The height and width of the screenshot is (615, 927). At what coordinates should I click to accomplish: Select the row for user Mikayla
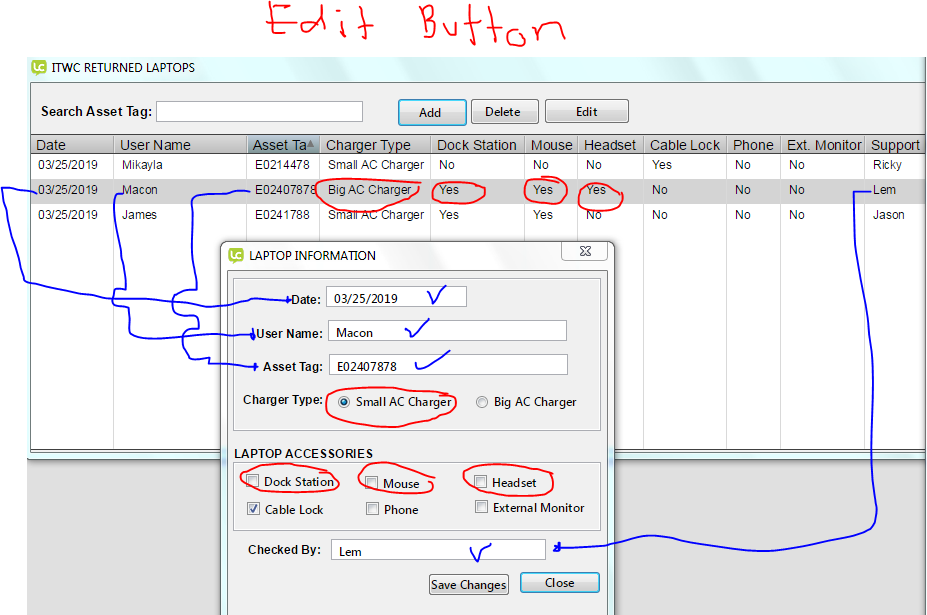(x=141, y=165)
